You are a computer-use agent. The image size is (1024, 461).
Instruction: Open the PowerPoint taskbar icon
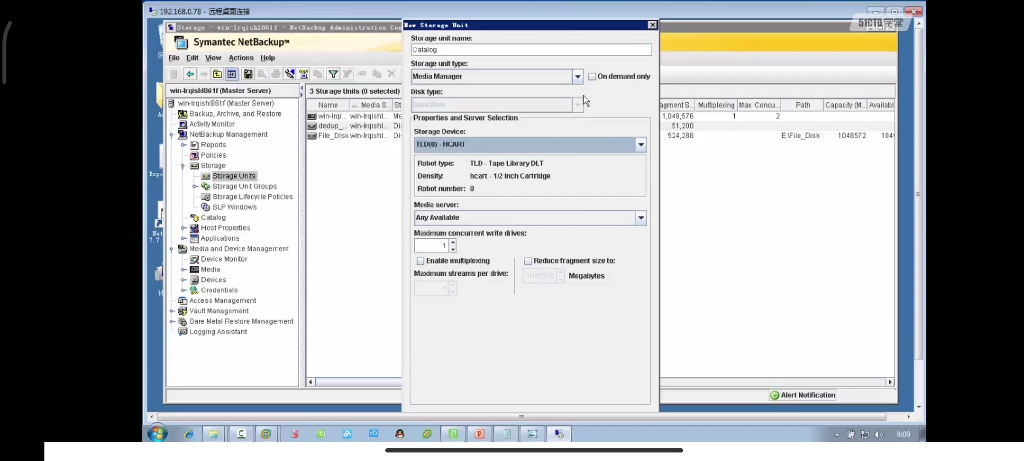(x=479, y=434)
